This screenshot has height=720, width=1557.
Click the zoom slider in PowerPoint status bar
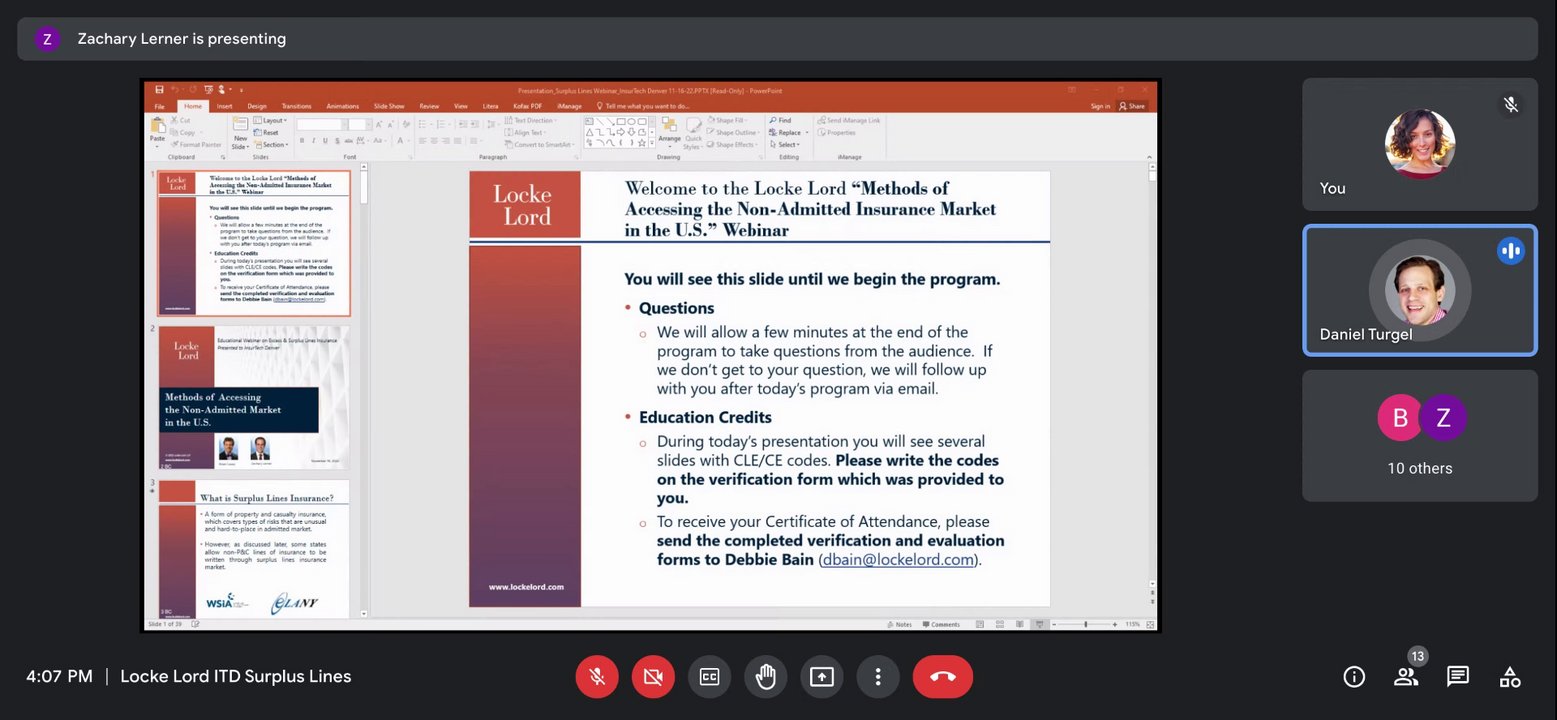tap(1086, 624)
